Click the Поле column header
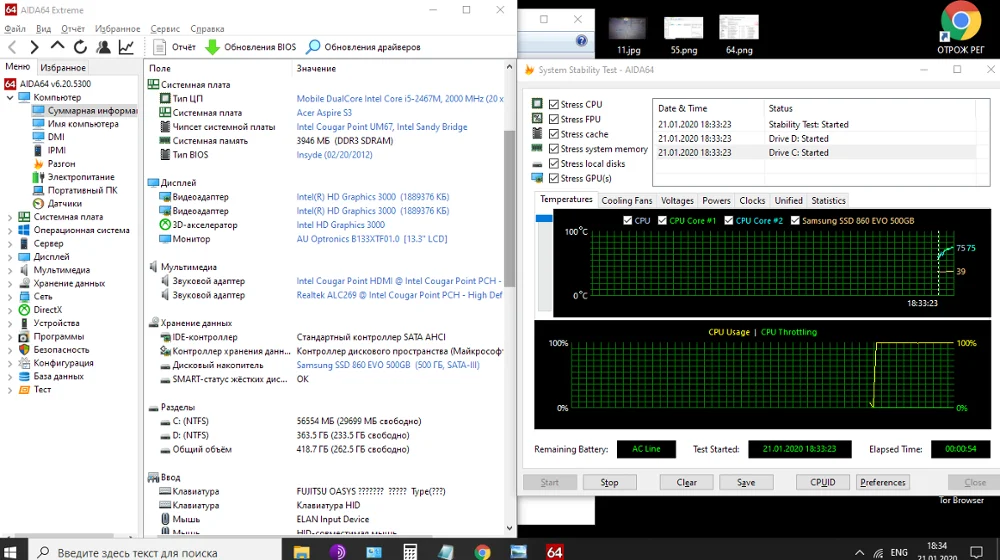1000x560 pixels. click(x=159, y=68)
